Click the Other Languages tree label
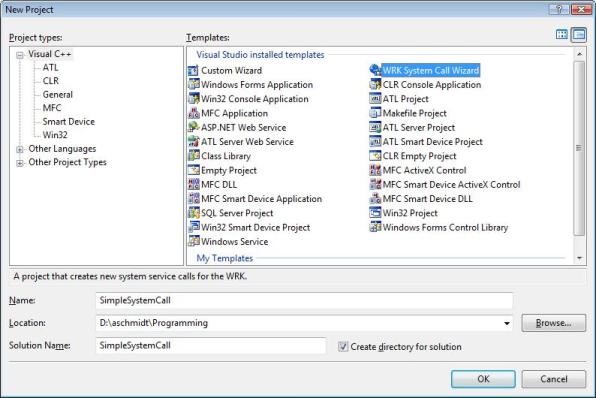This screenshot has height=398, width=596. pos(62,149)
